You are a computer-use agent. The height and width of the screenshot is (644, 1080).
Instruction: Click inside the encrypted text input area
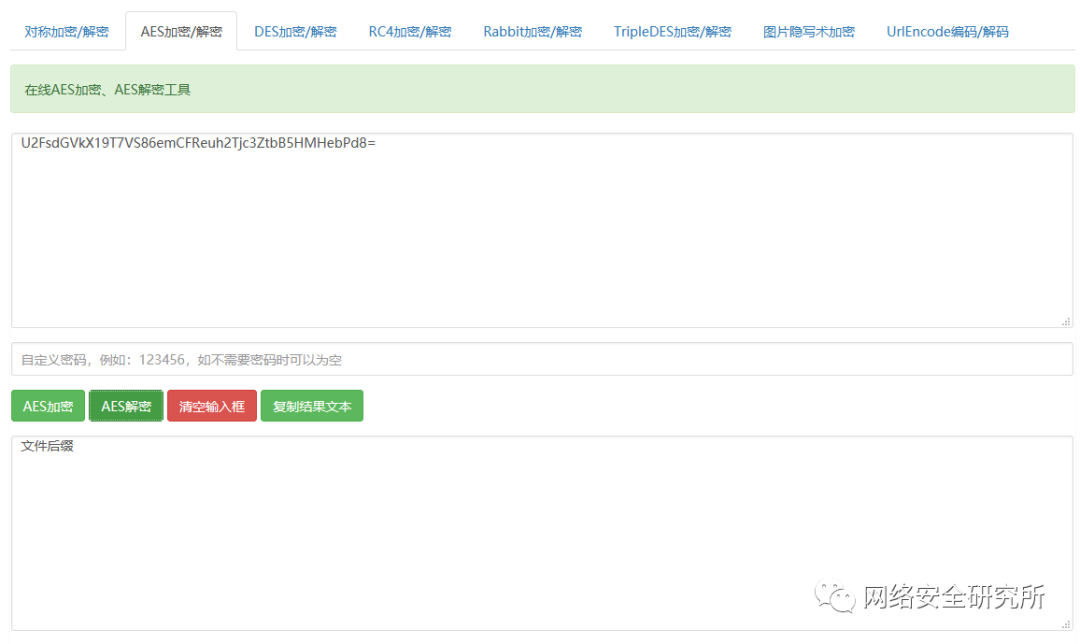click(540, 230)
